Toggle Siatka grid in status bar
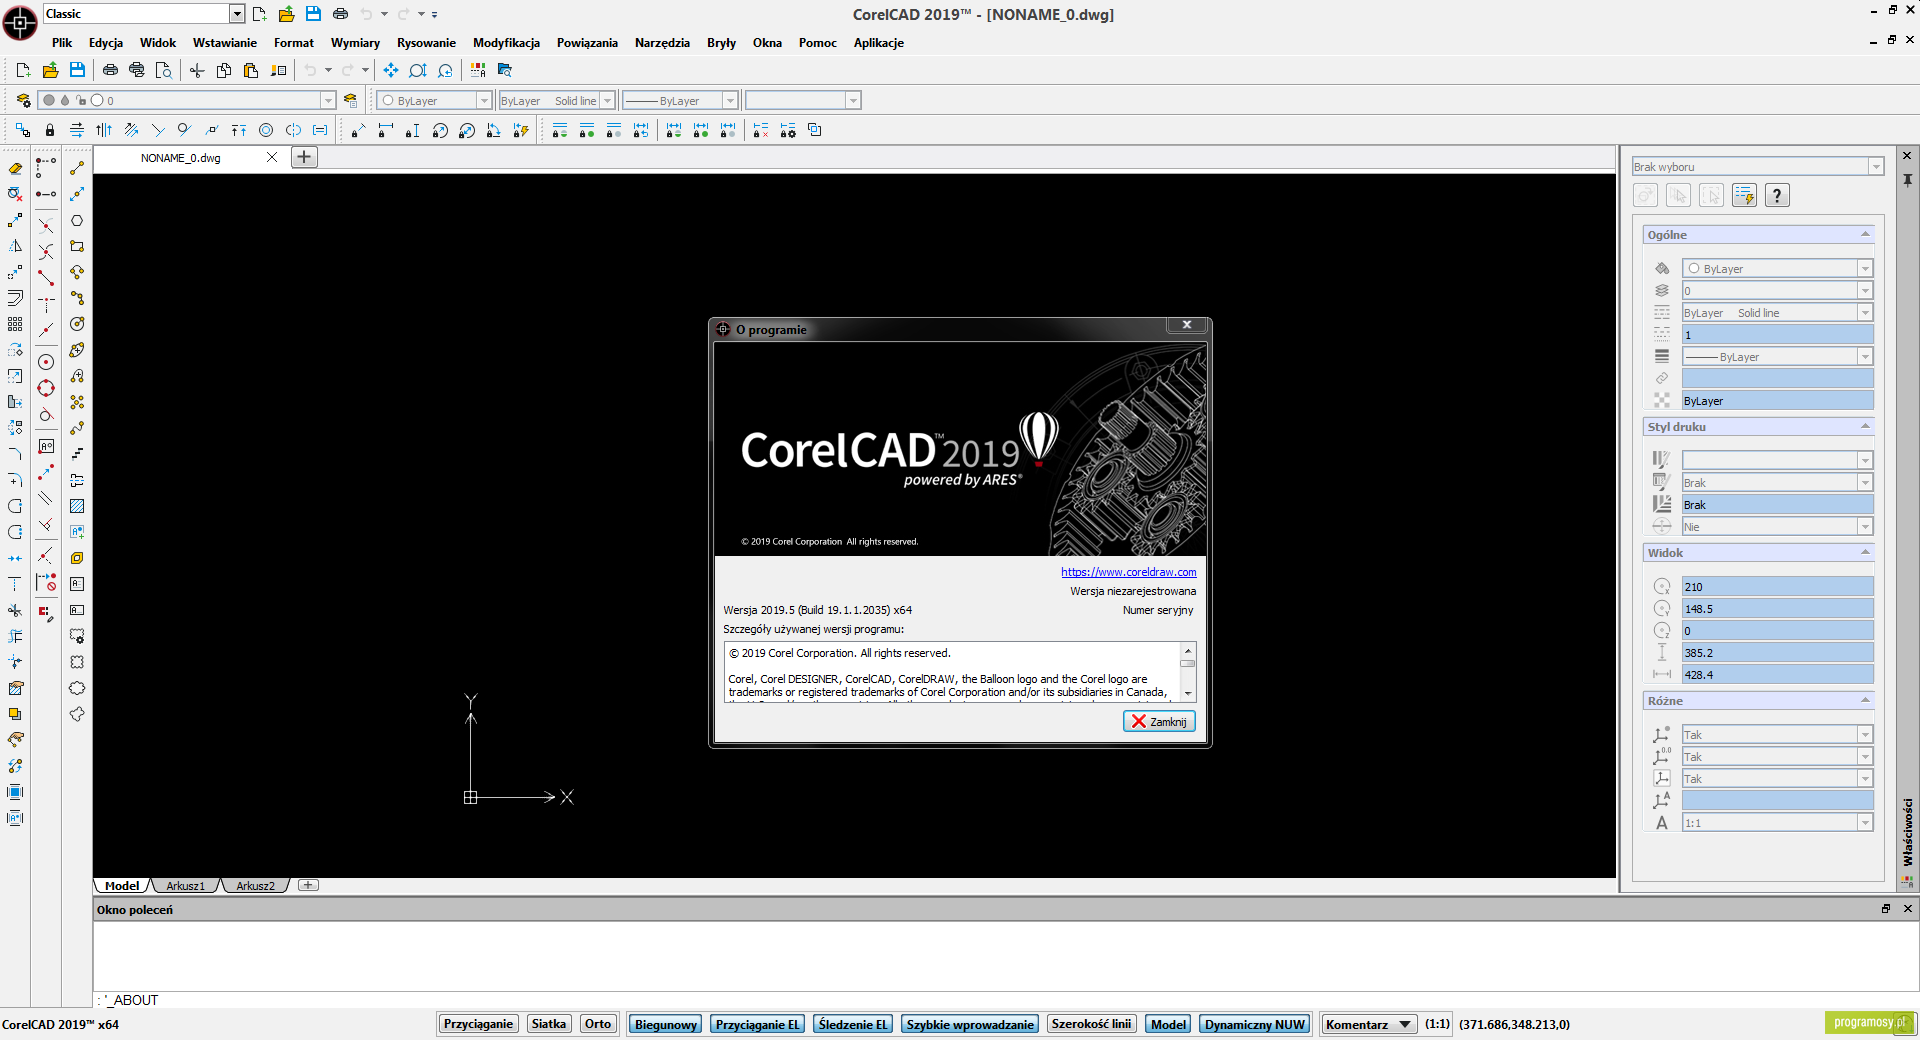Viewport: 1920px width, 1040px height. (x=549, y=1024)
